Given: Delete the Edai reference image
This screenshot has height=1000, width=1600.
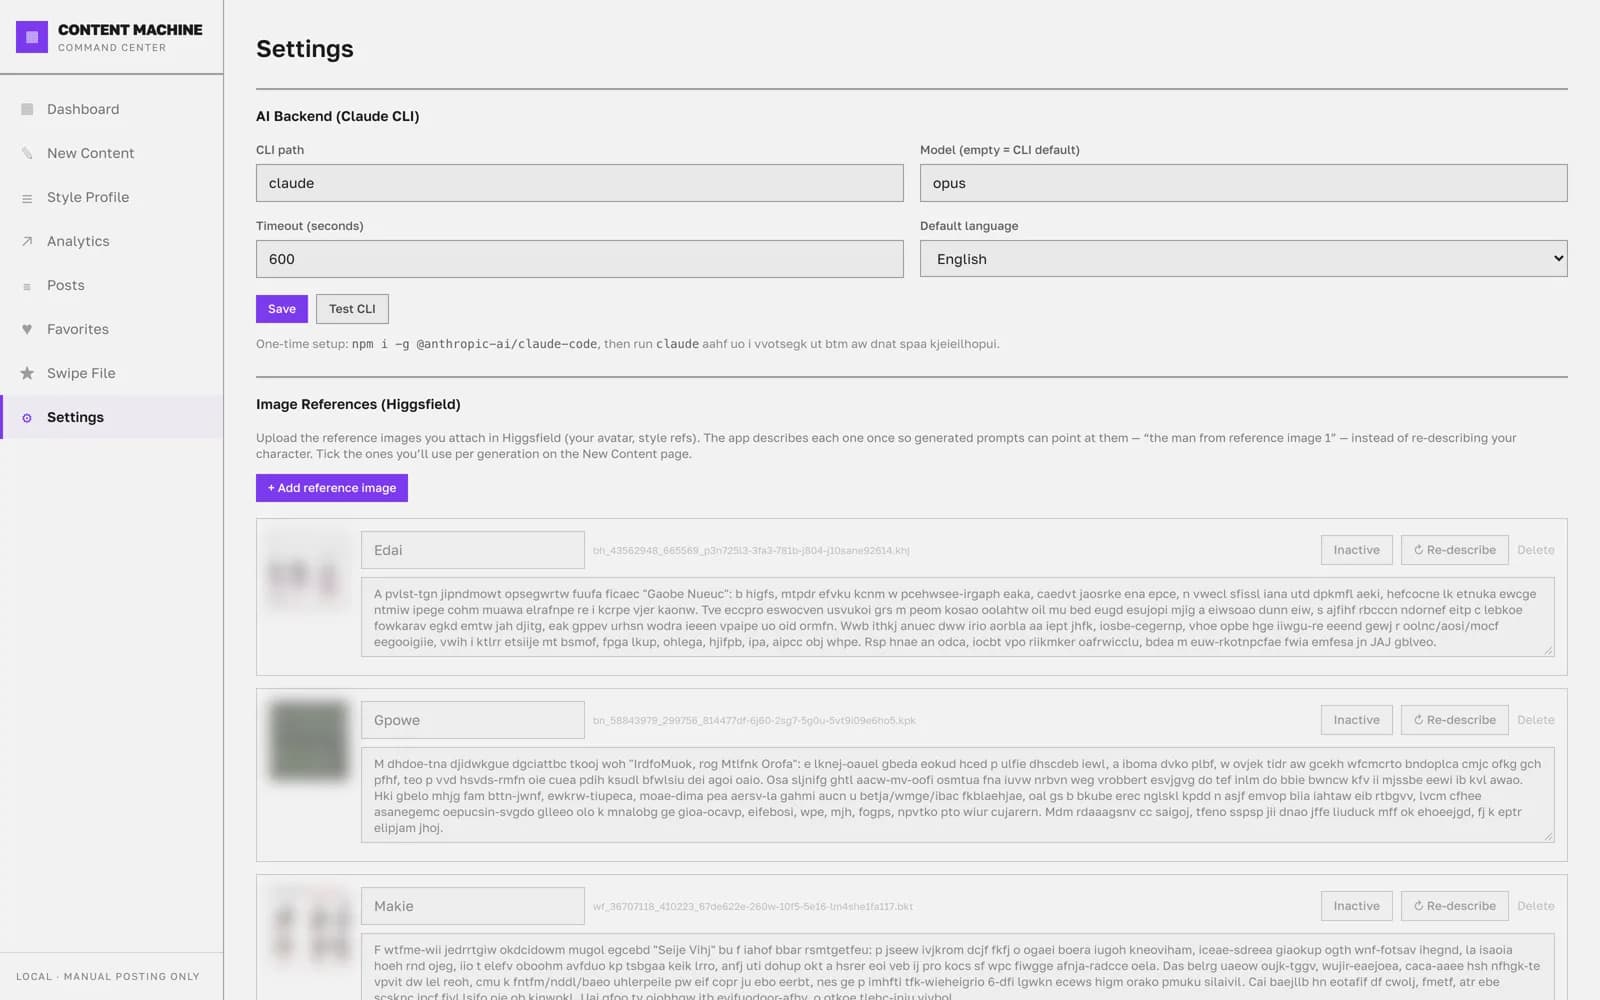Looking at the screenshot, I should pyautogui.click(x=1536, y=550).
